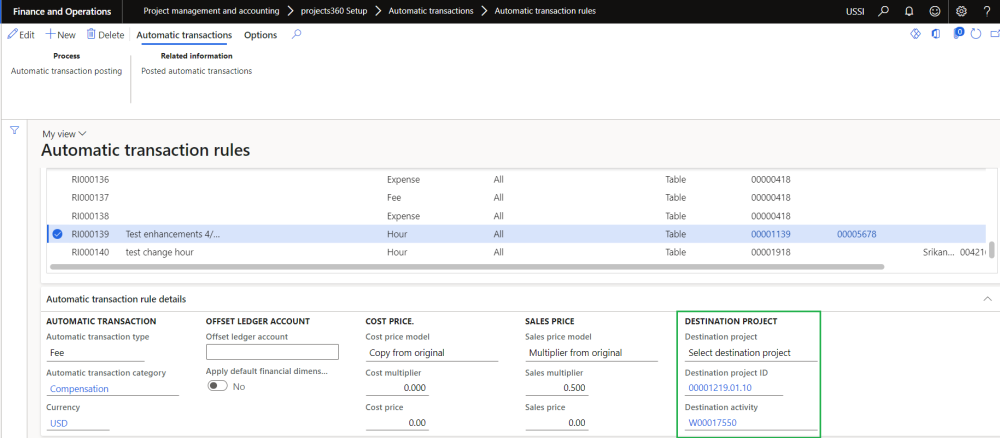Open Posted automatic transactions link

pyautogui.click(x=196, y=71)
